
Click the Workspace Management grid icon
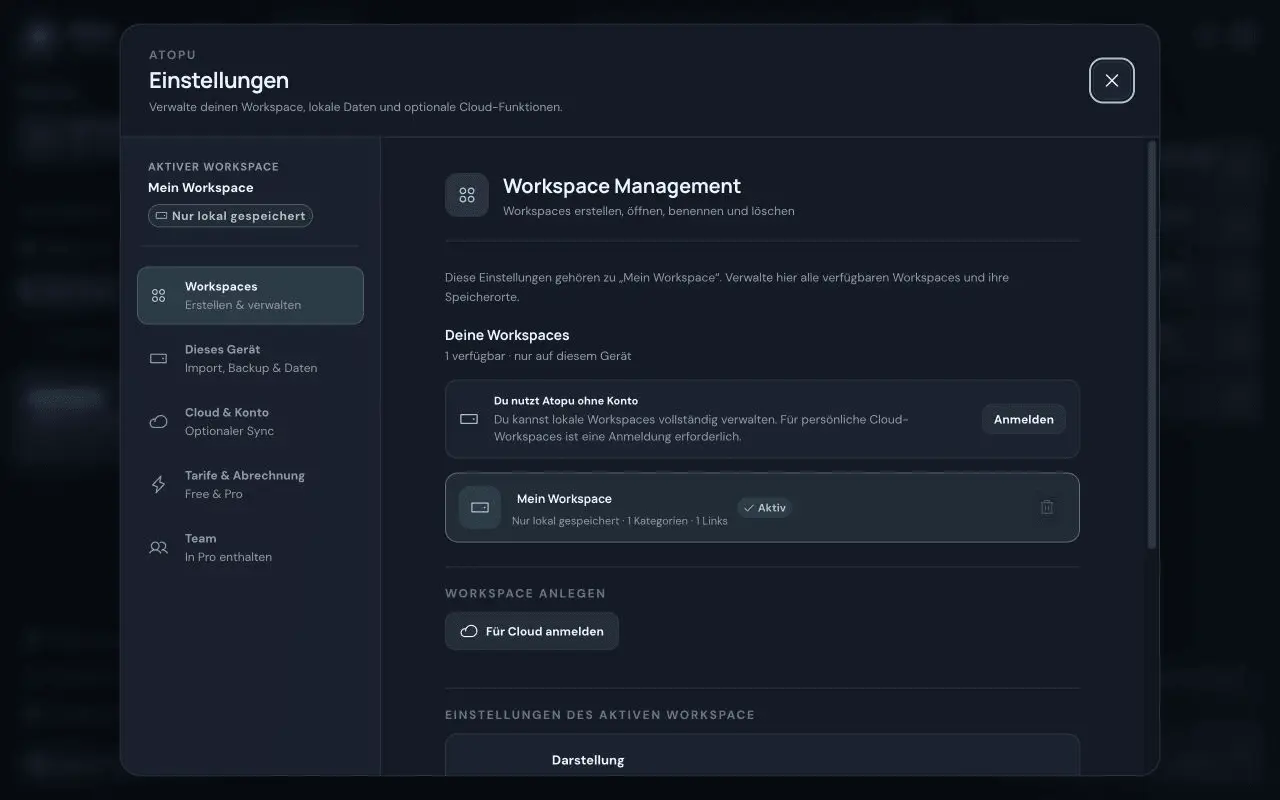(x=467, y=195)
